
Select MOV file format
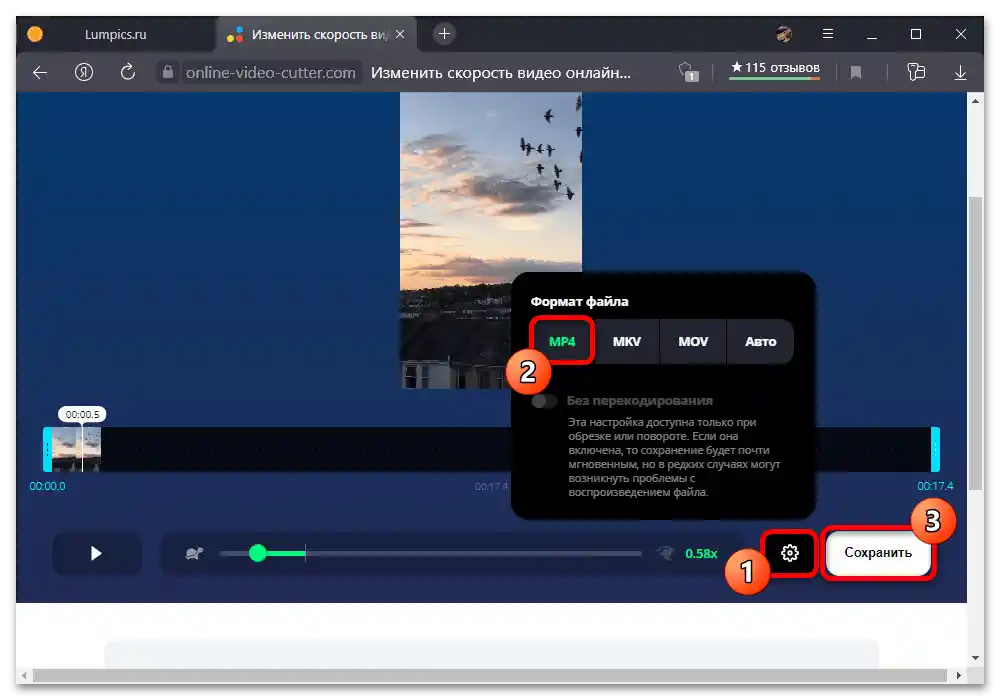(693, 342)
